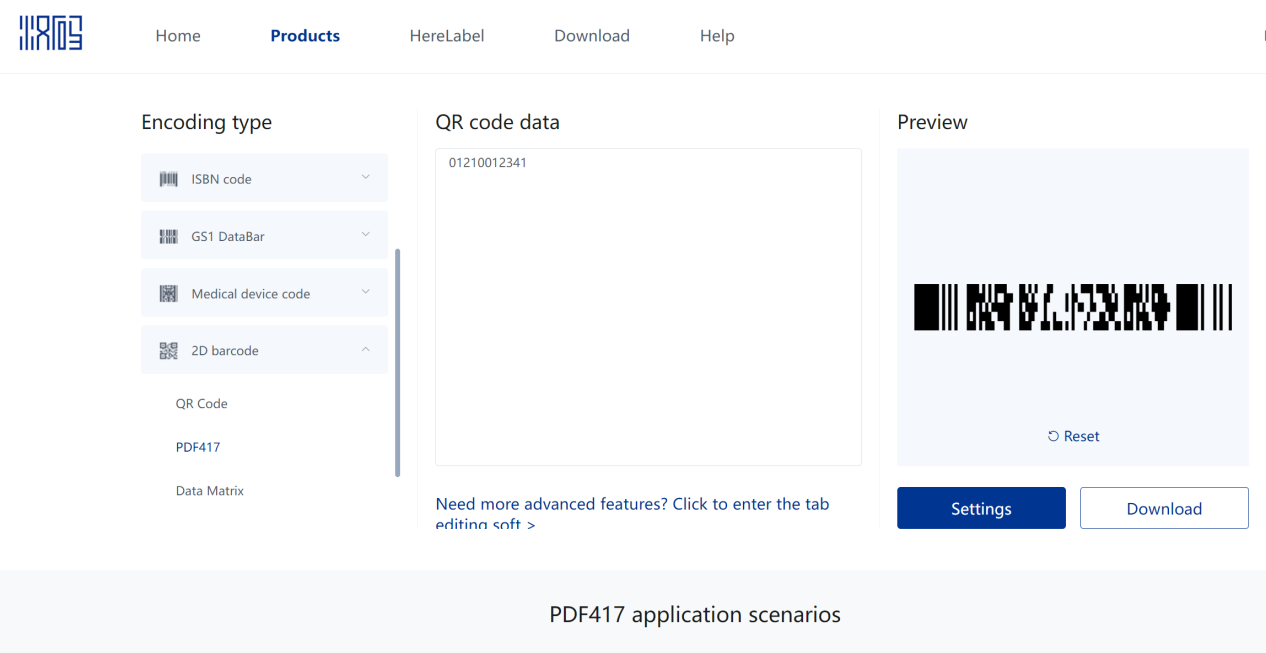The height and width of the screenshot is (653, 1266).
Task: Click the GS1 DataBar label
Action: pyautogui.click(x=228, y=236)
